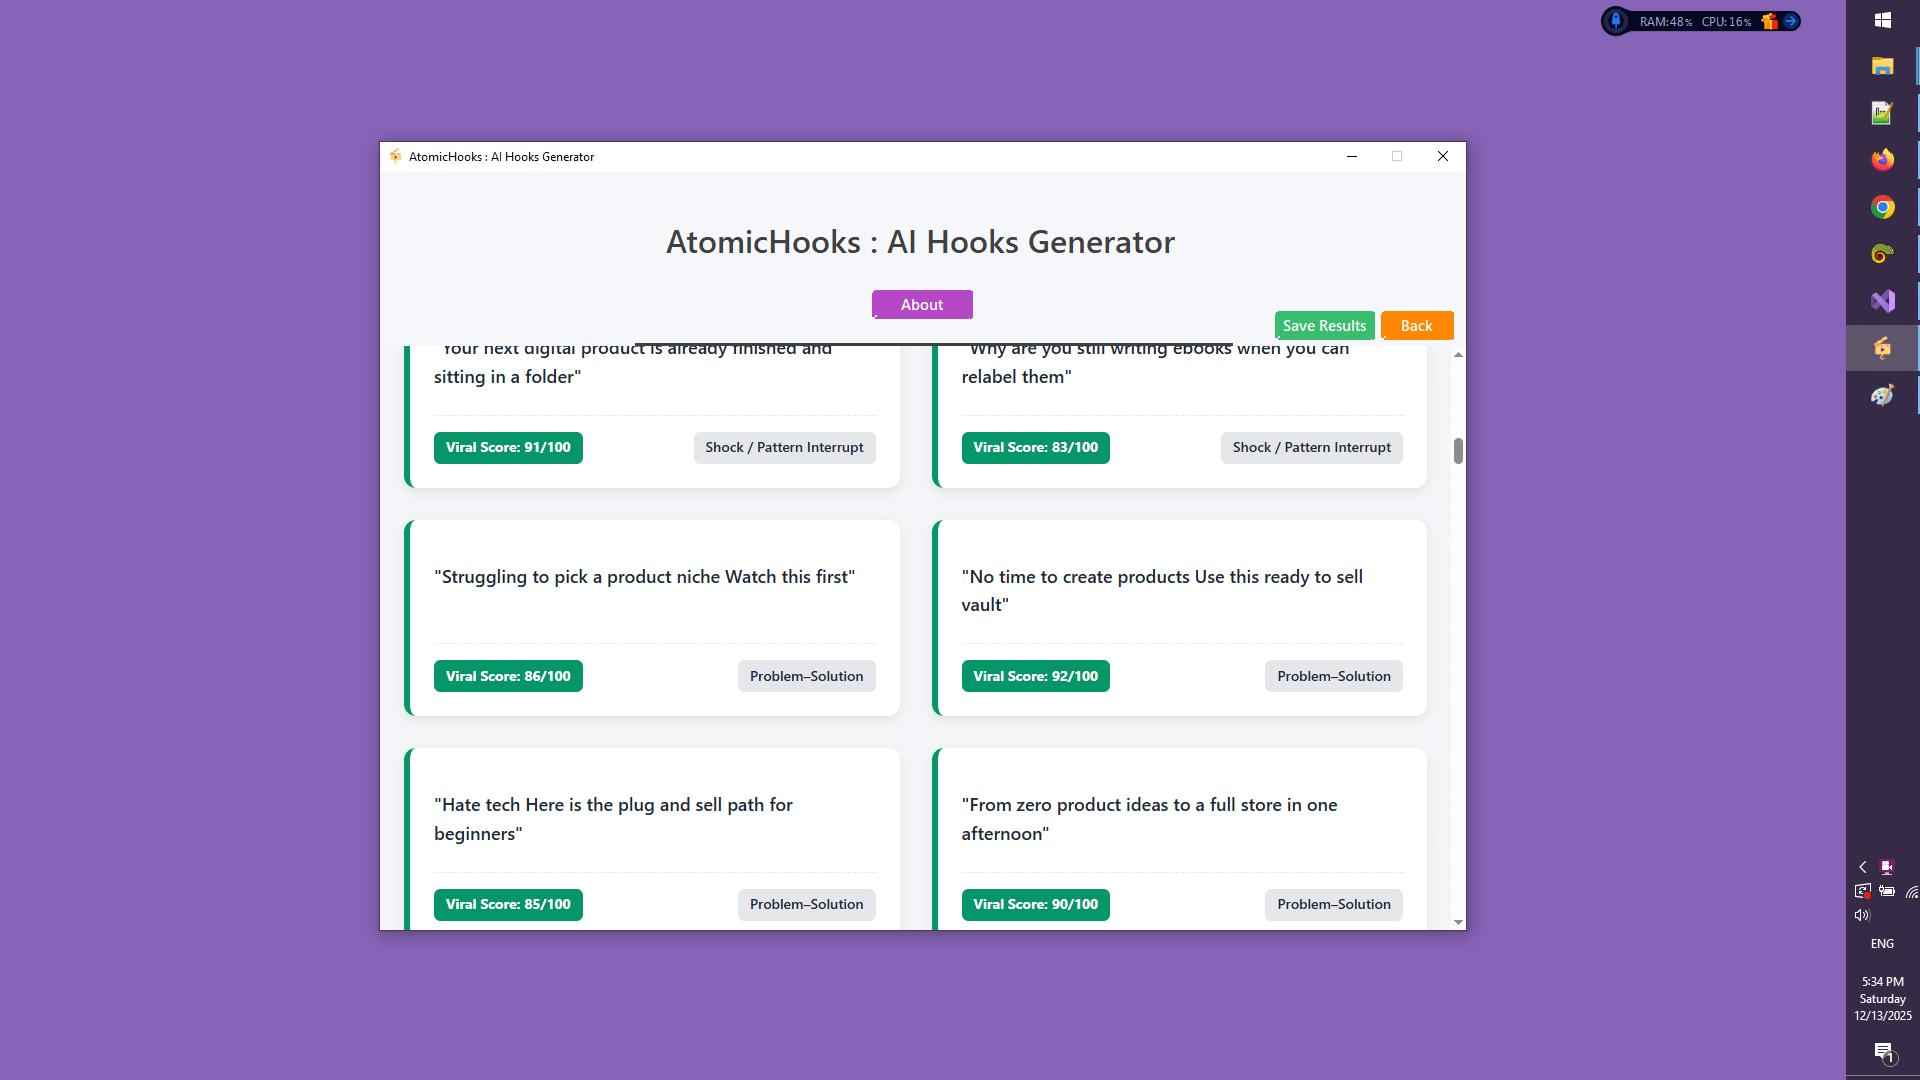Viewport: 1920px width, 1080px height.
Task: Open Visual Studio from the taskbar
Action: 1882,301
